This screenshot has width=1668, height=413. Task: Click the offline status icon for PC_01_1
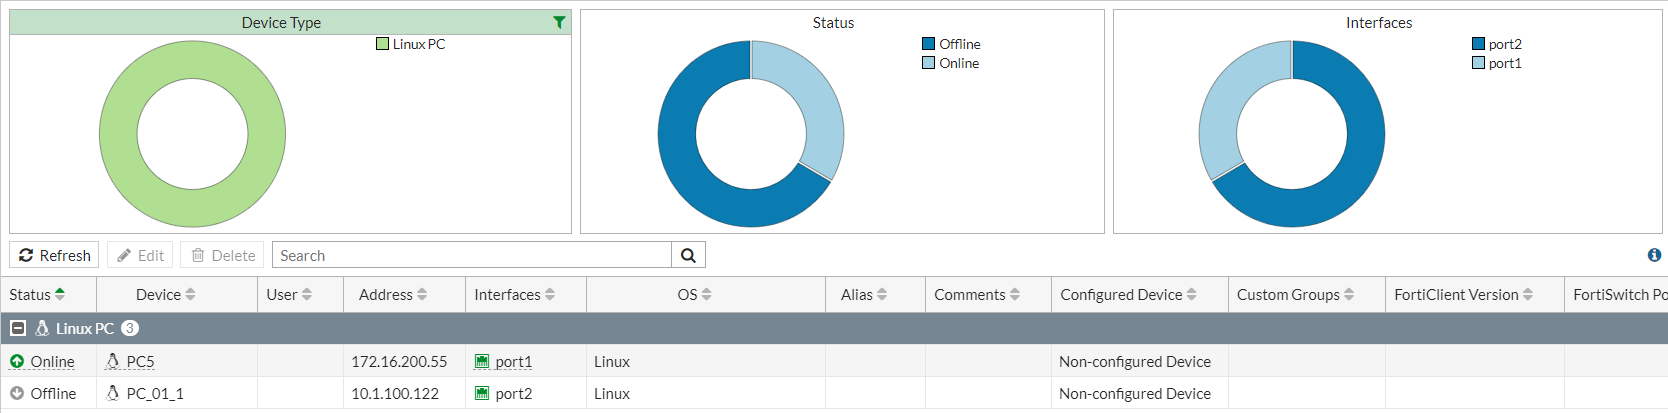coord(17,393)
